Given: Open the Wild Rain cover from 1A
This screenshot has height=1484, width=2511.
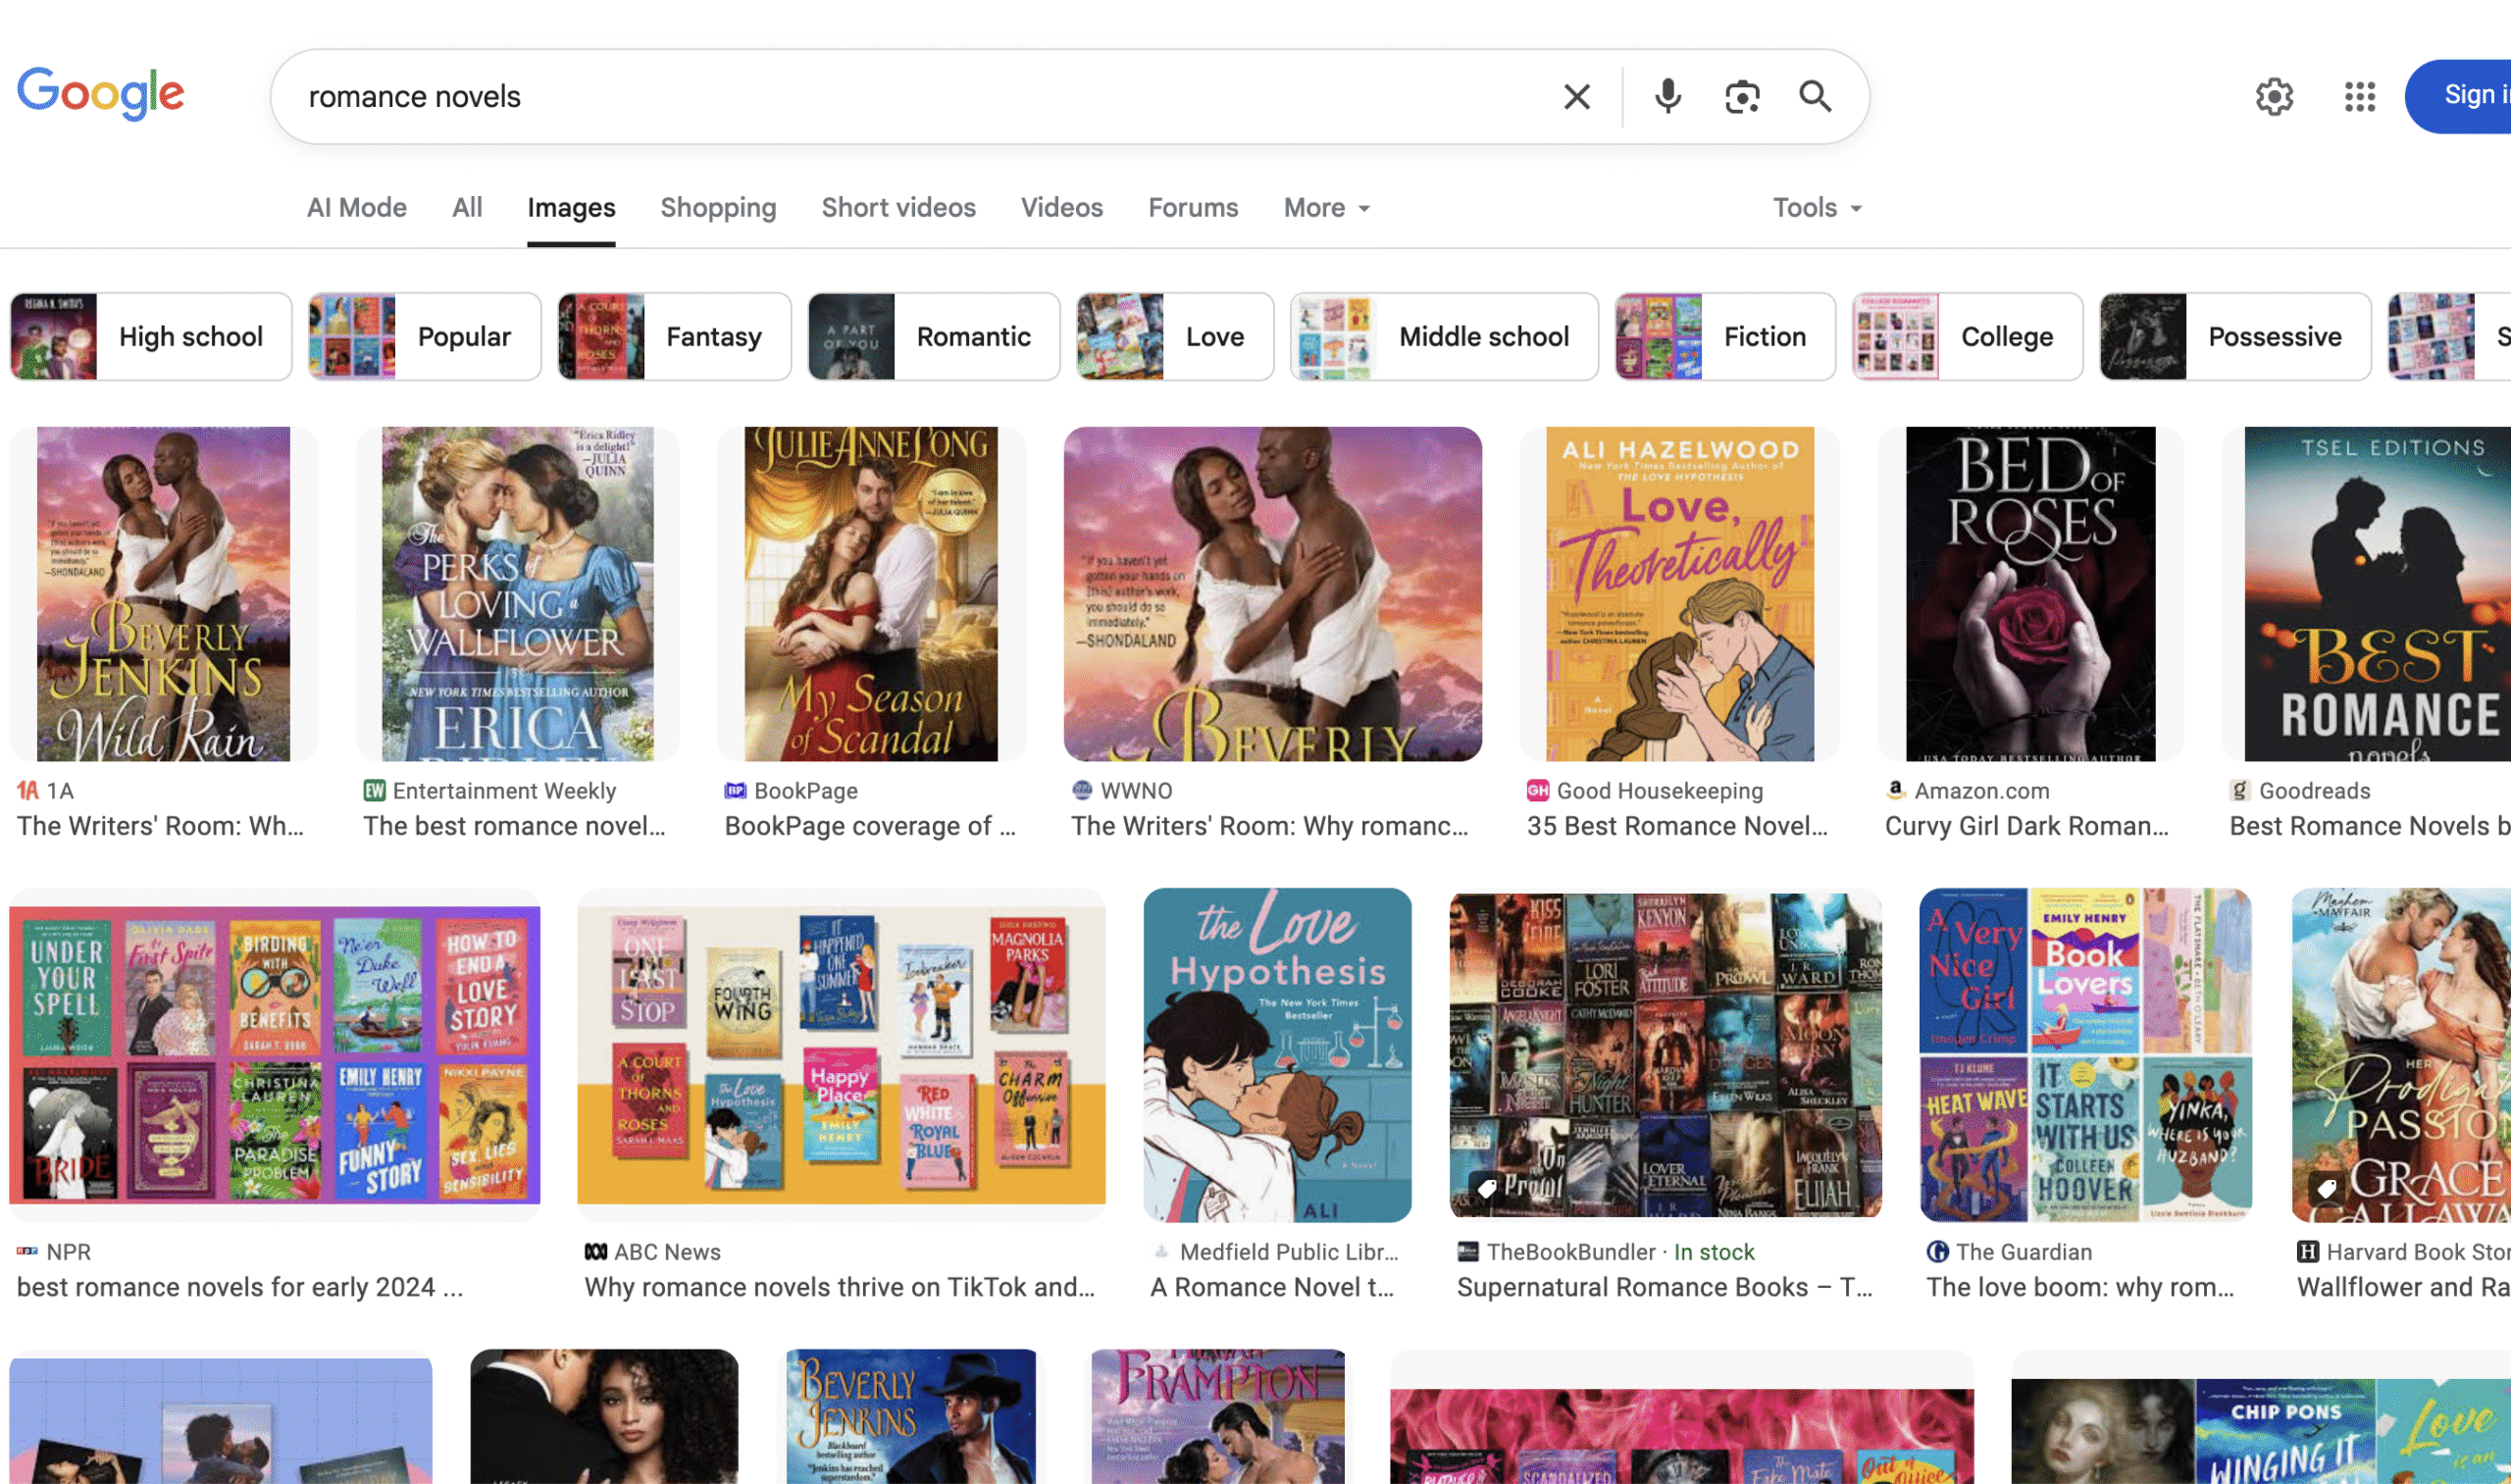Looking at the screenshot, I should pyautogui.click(x=164, y=594).
